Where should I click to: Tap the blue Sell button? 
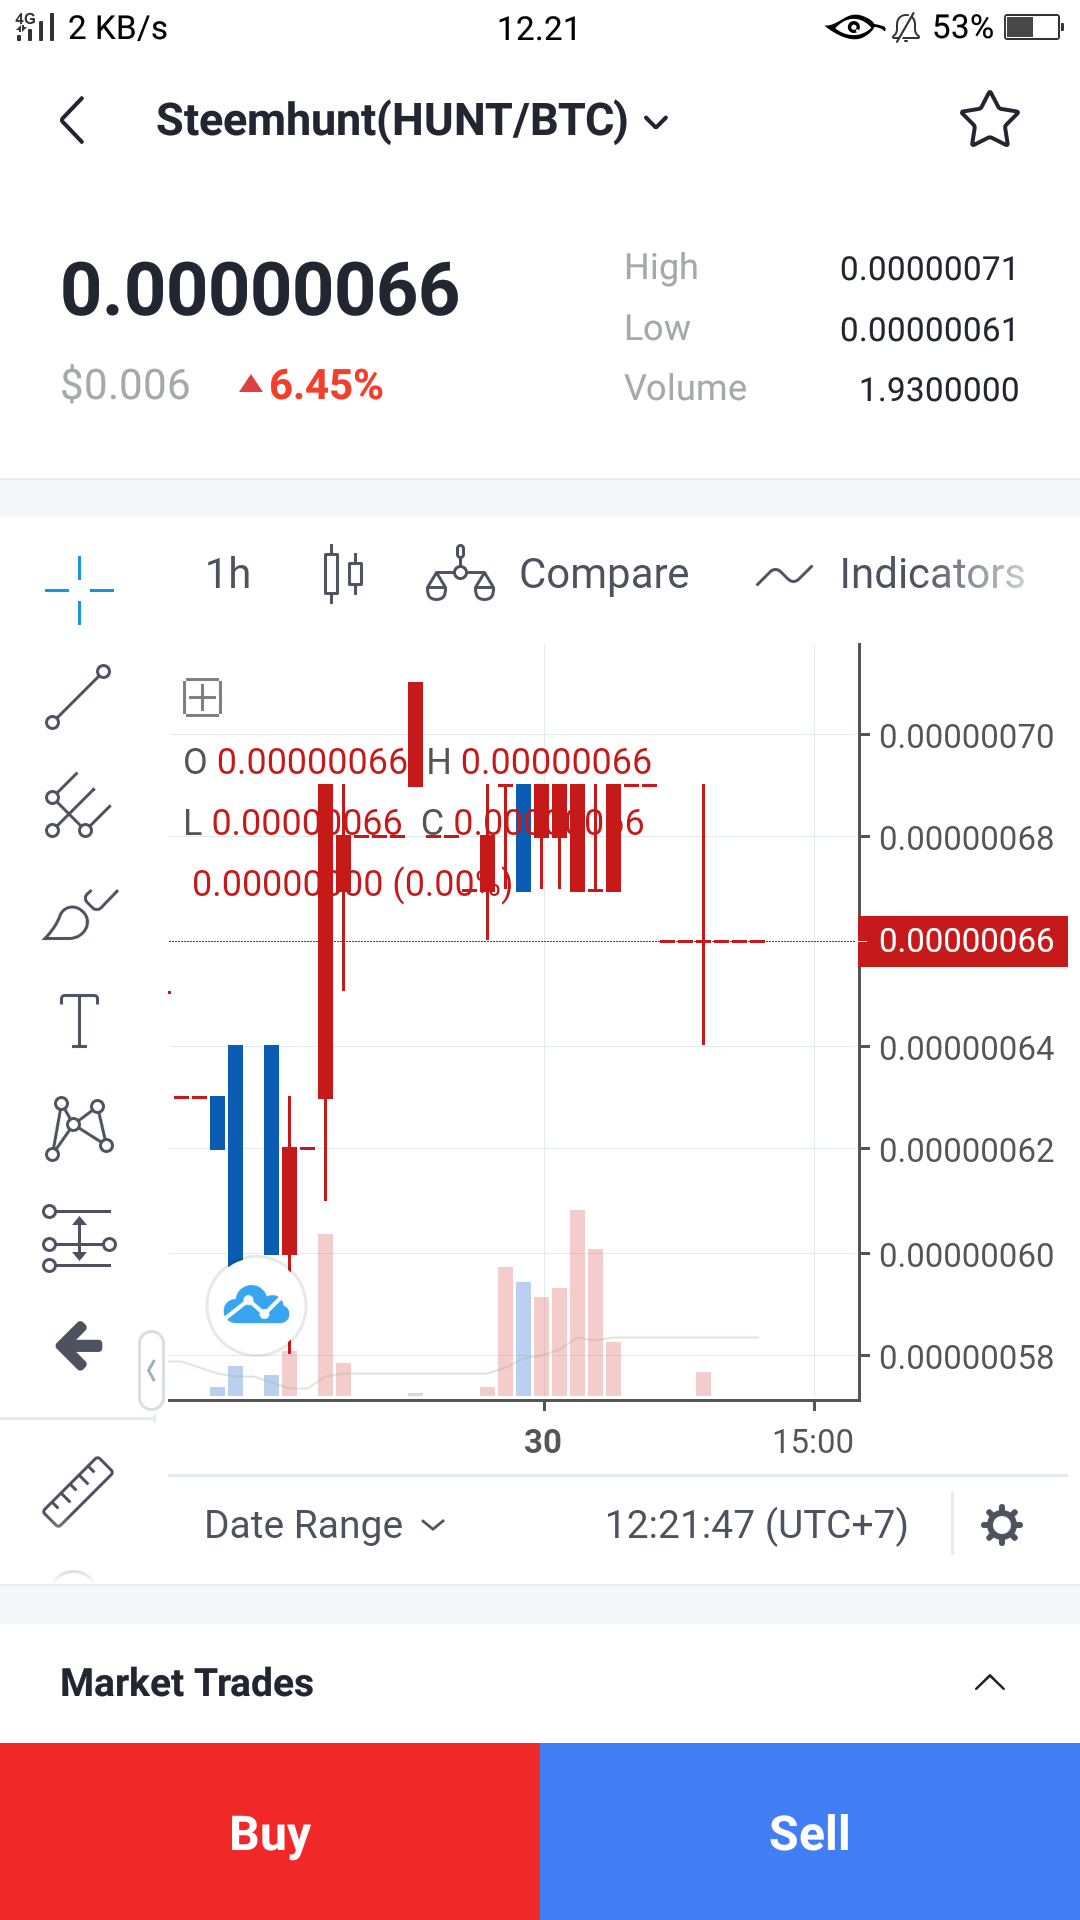click(x=810, y=1832)
